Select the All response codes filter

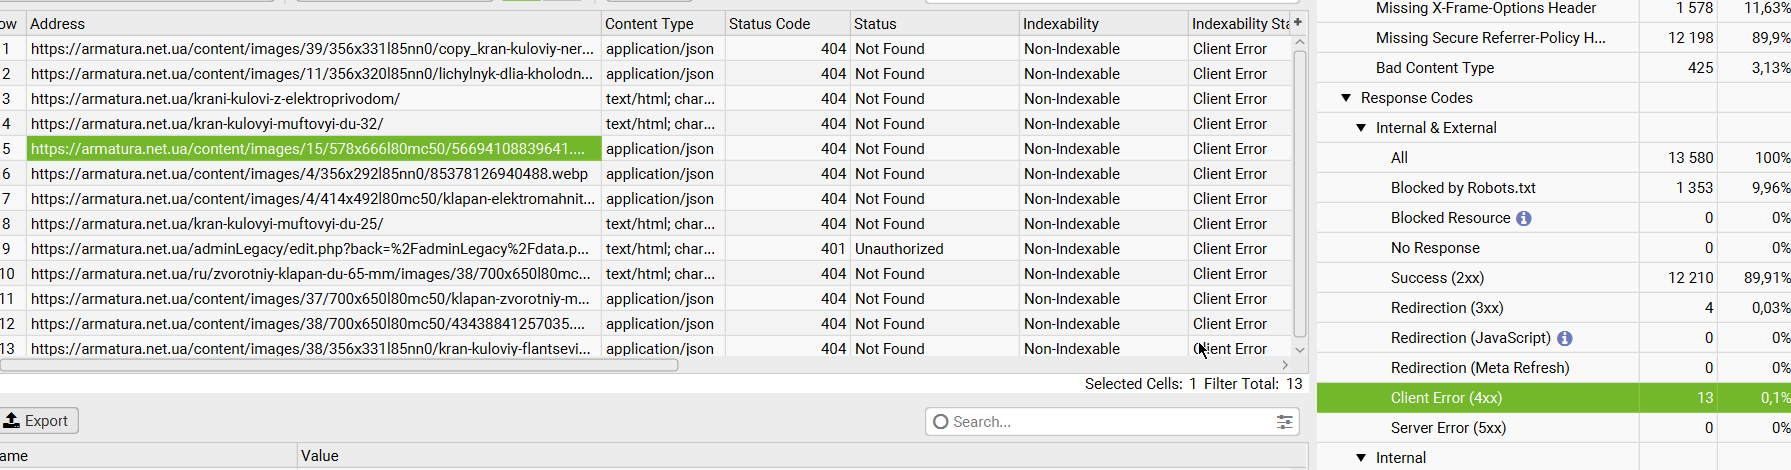coord(1399,158)
